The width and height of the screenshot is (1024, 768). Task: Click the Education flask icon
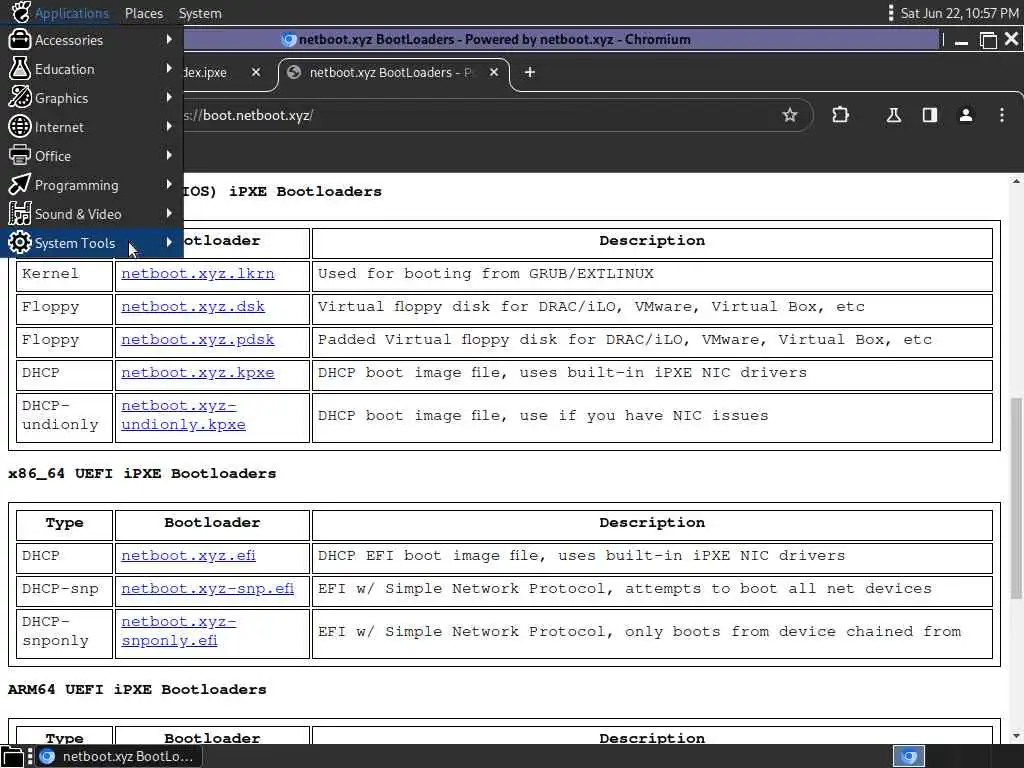point(20,69)
